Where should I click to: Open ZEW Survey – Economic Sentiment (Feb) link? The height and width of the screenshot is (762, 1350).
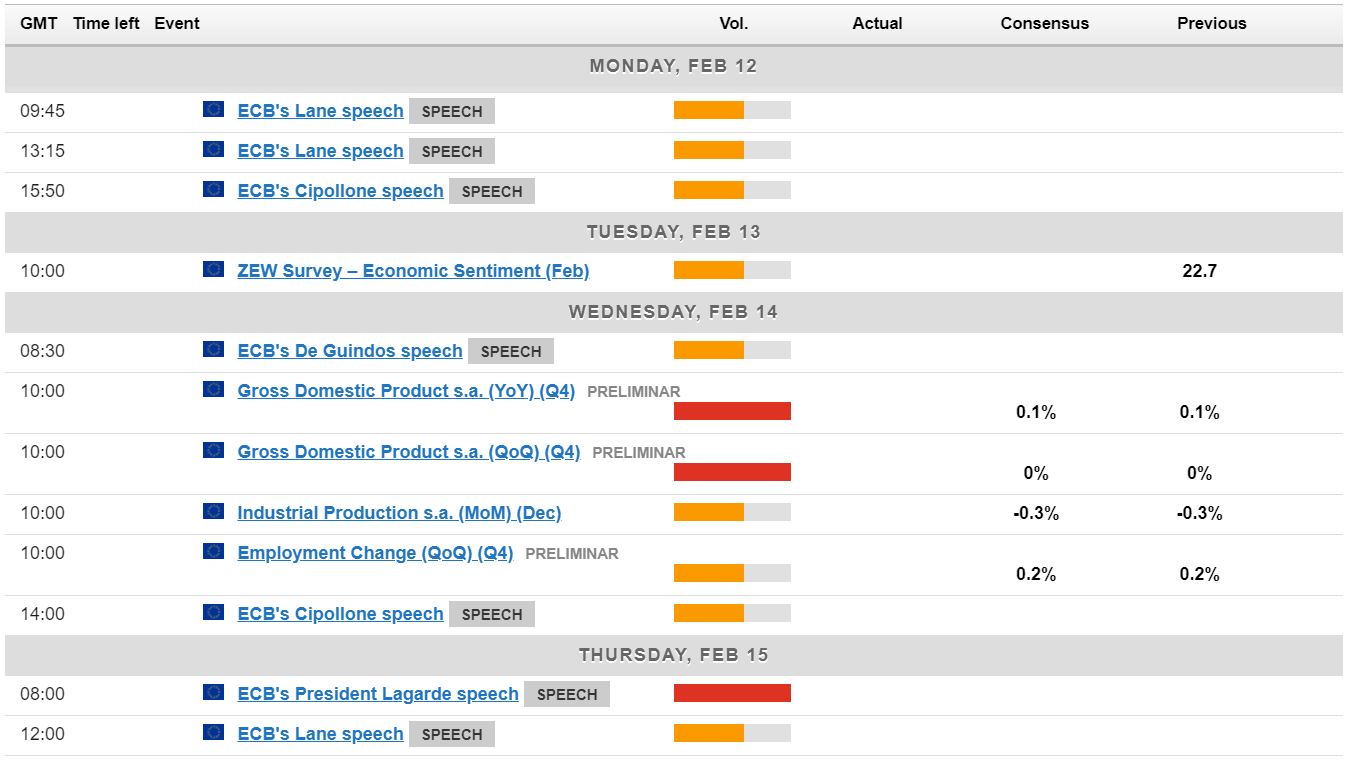tap(413, 271)
